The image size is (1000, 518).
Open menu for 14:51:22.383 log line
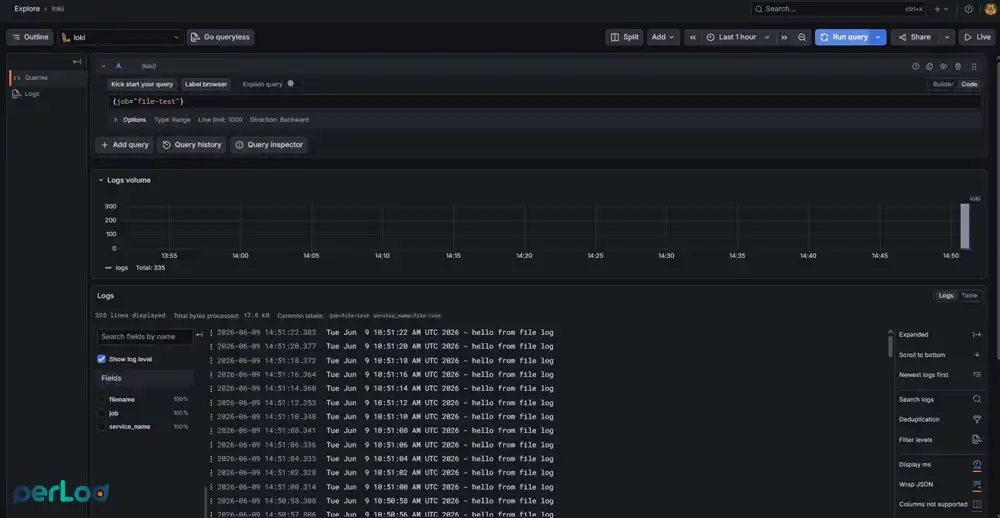pos(211,332)
